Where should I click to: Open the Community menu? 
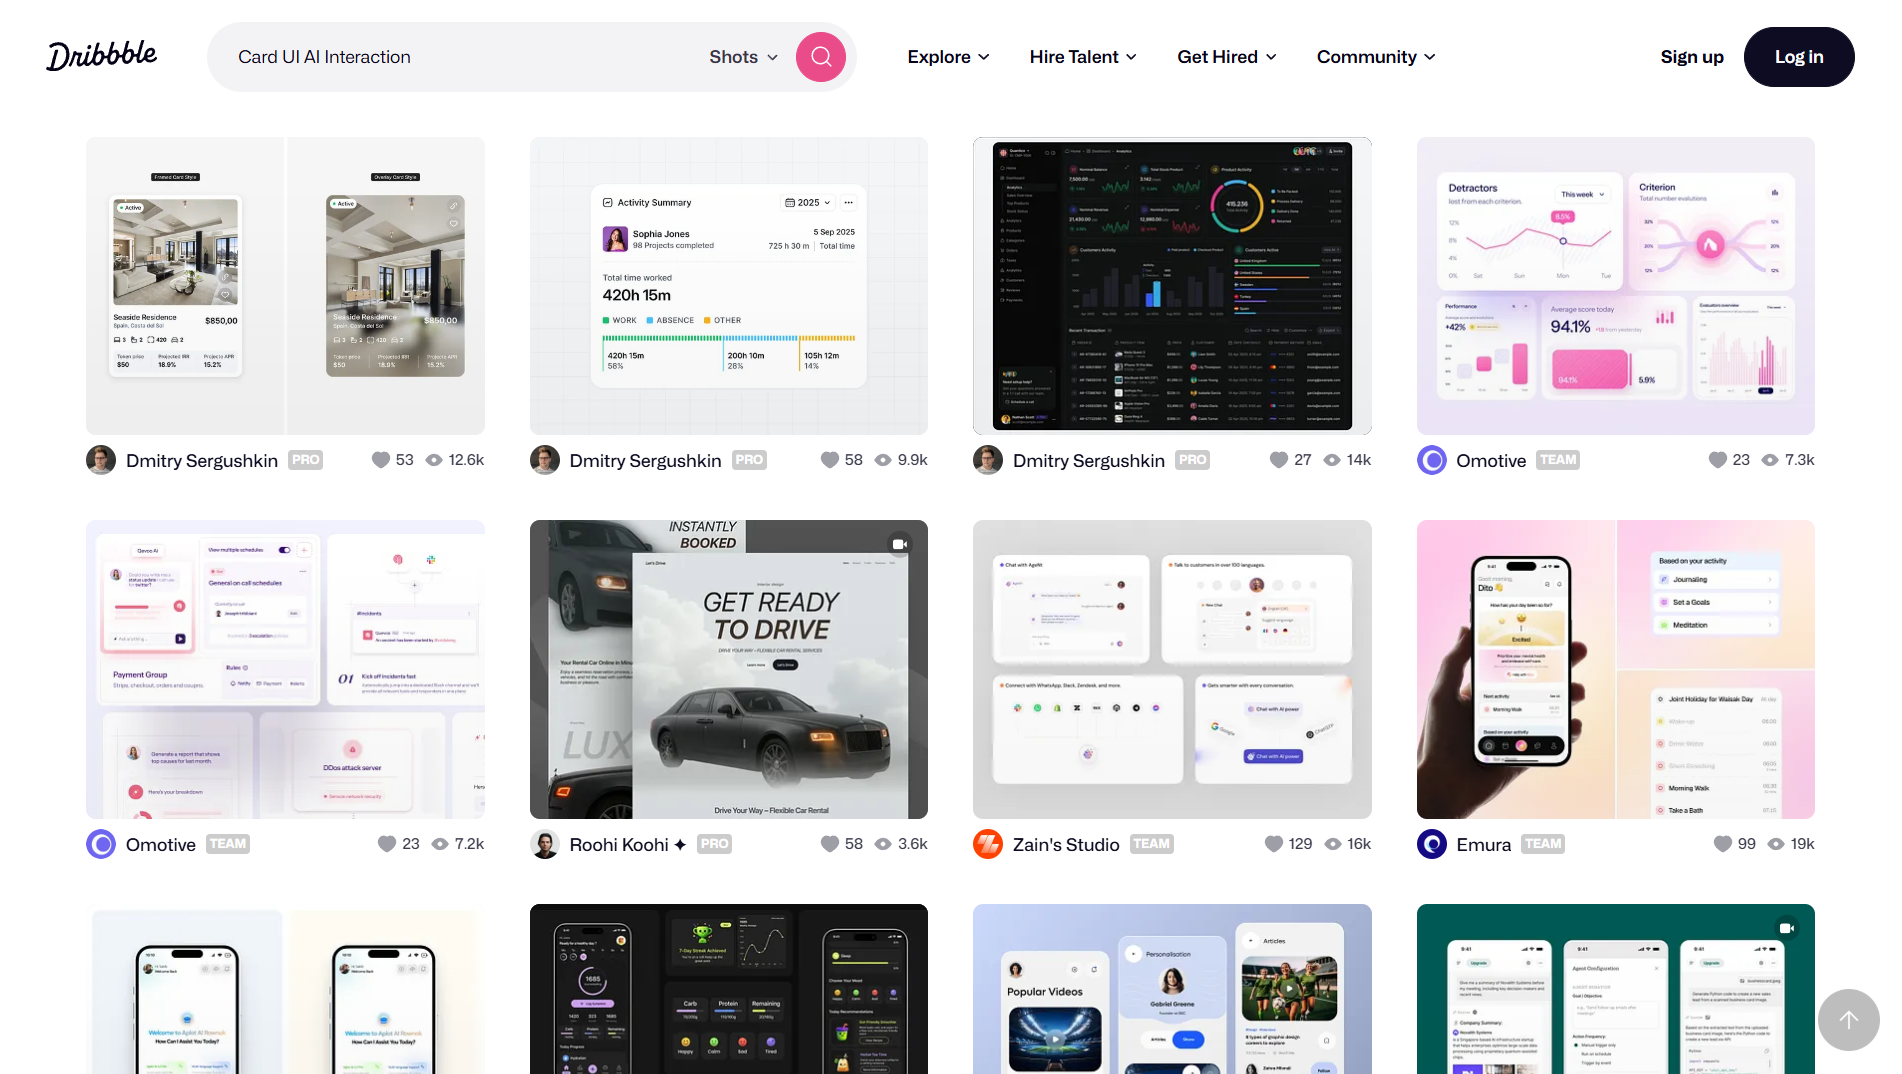(x=1375, y=57)
